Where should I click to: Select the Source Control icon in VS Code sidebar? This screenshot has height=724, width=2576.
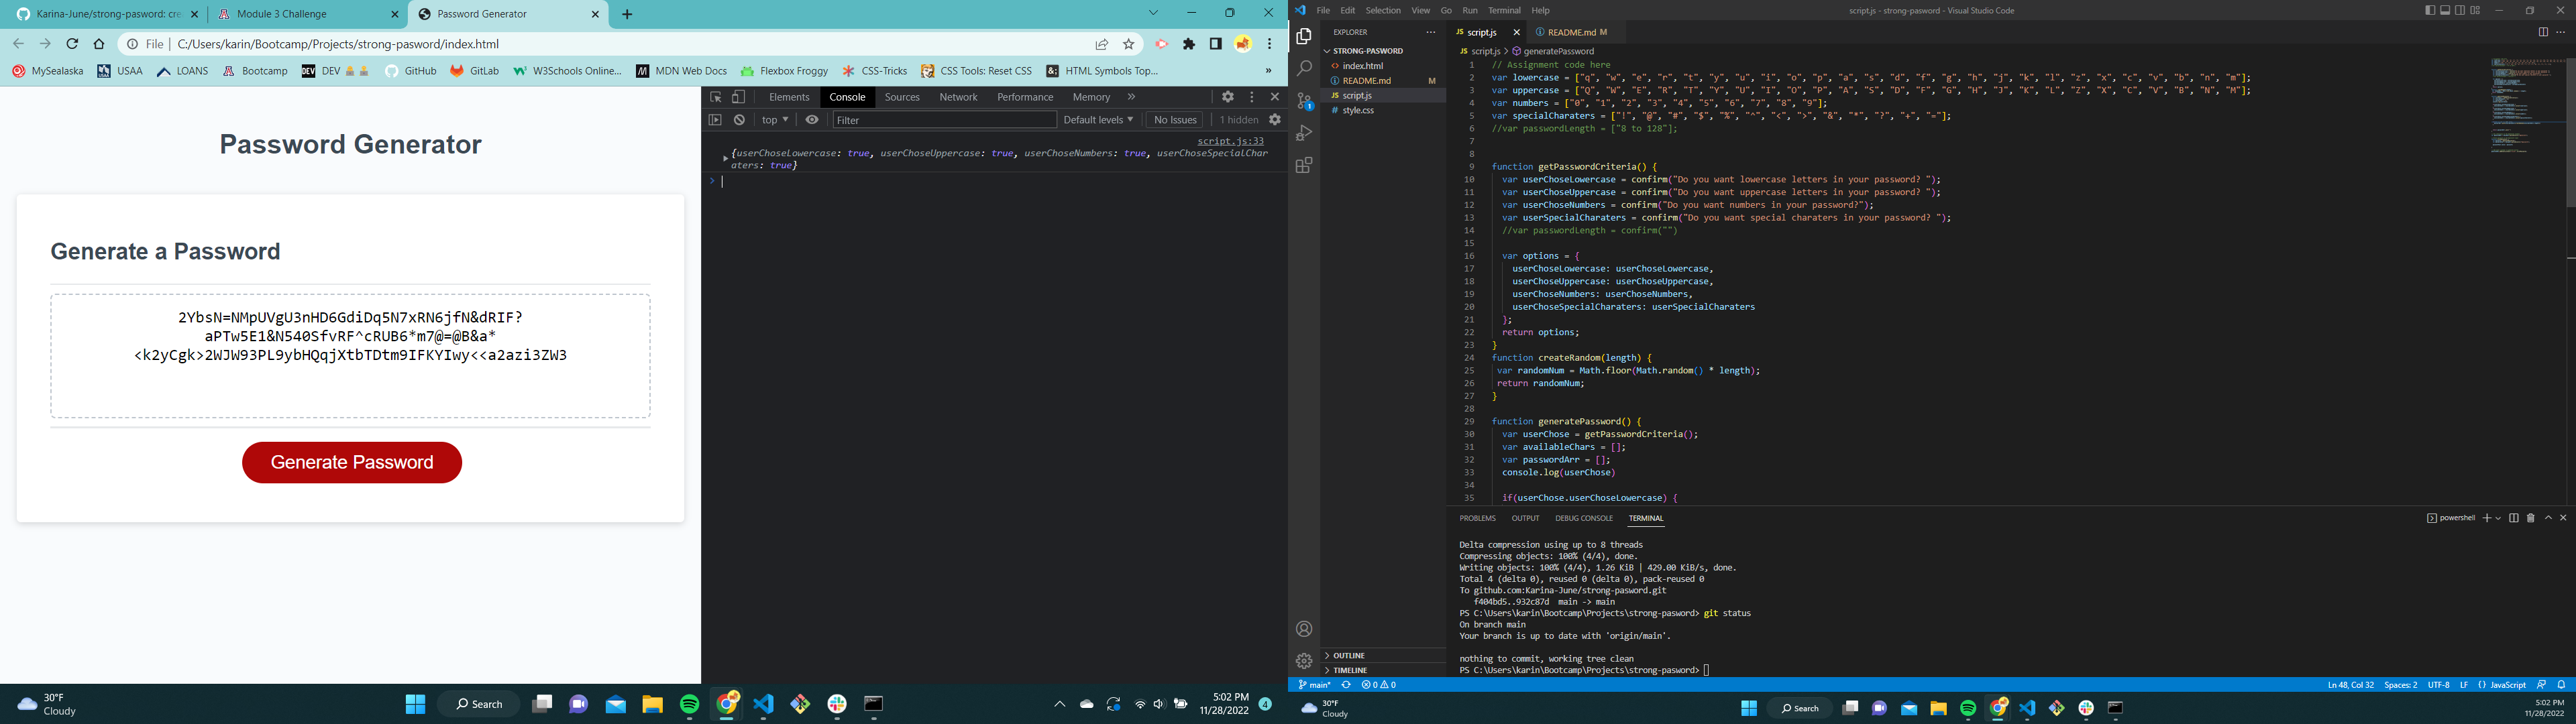pyautogui.click(x=1304, y=100)
